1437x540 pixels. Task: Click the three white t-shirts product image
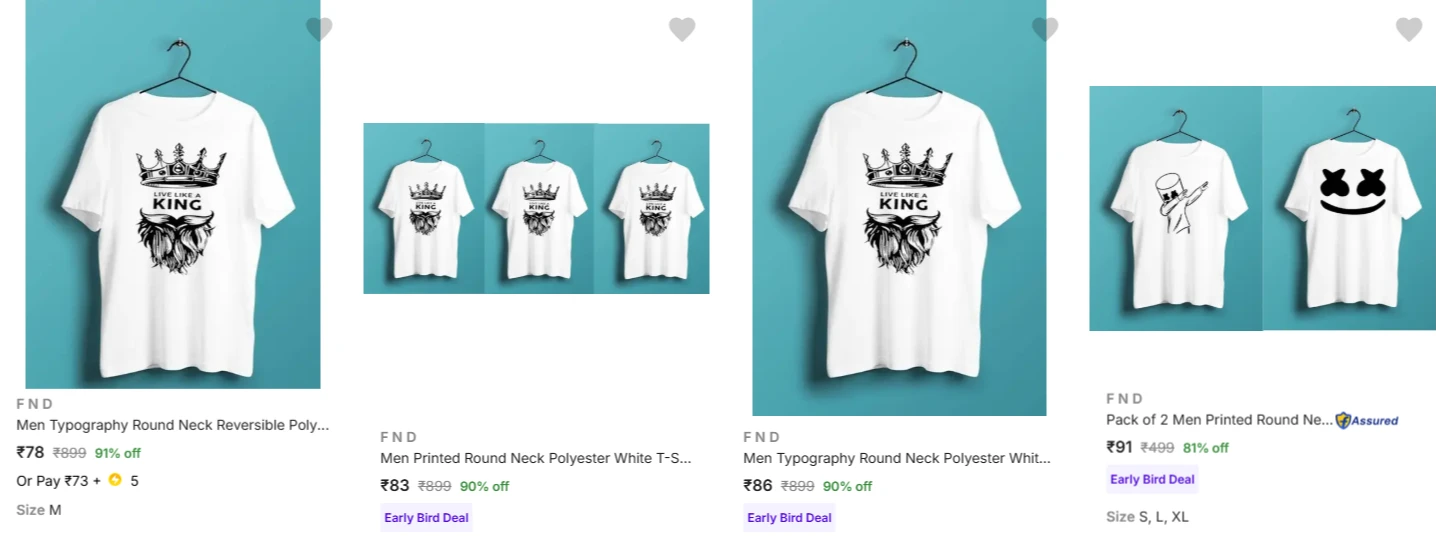click(536, 208)
